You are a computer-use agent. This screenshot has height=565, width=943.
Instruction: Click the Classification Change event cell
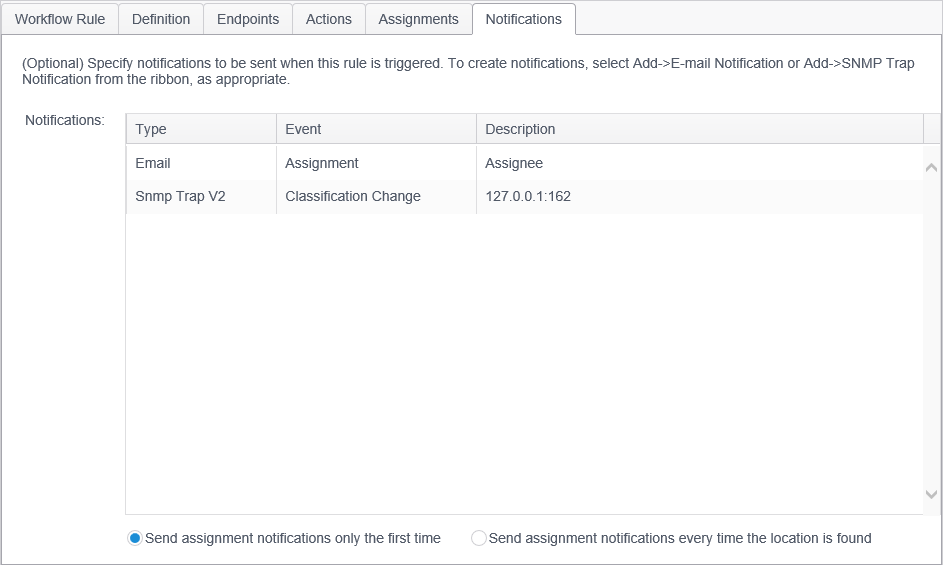click(353, 196)
